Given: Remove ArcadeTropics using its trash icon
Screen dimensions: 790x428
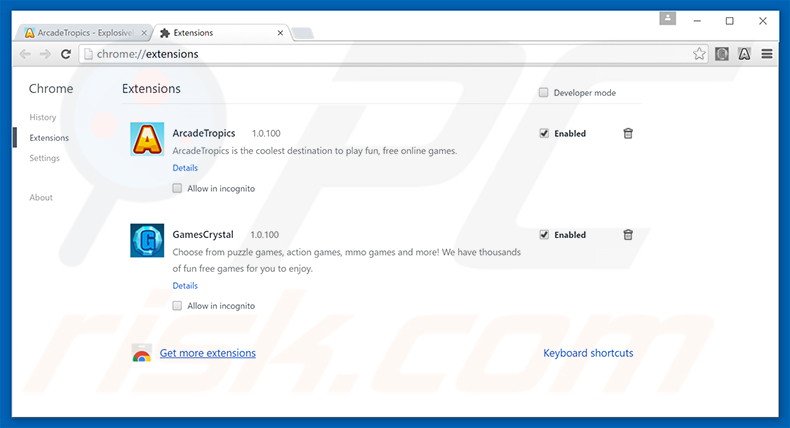Looking at the screenshot, I should pos(628,134).
